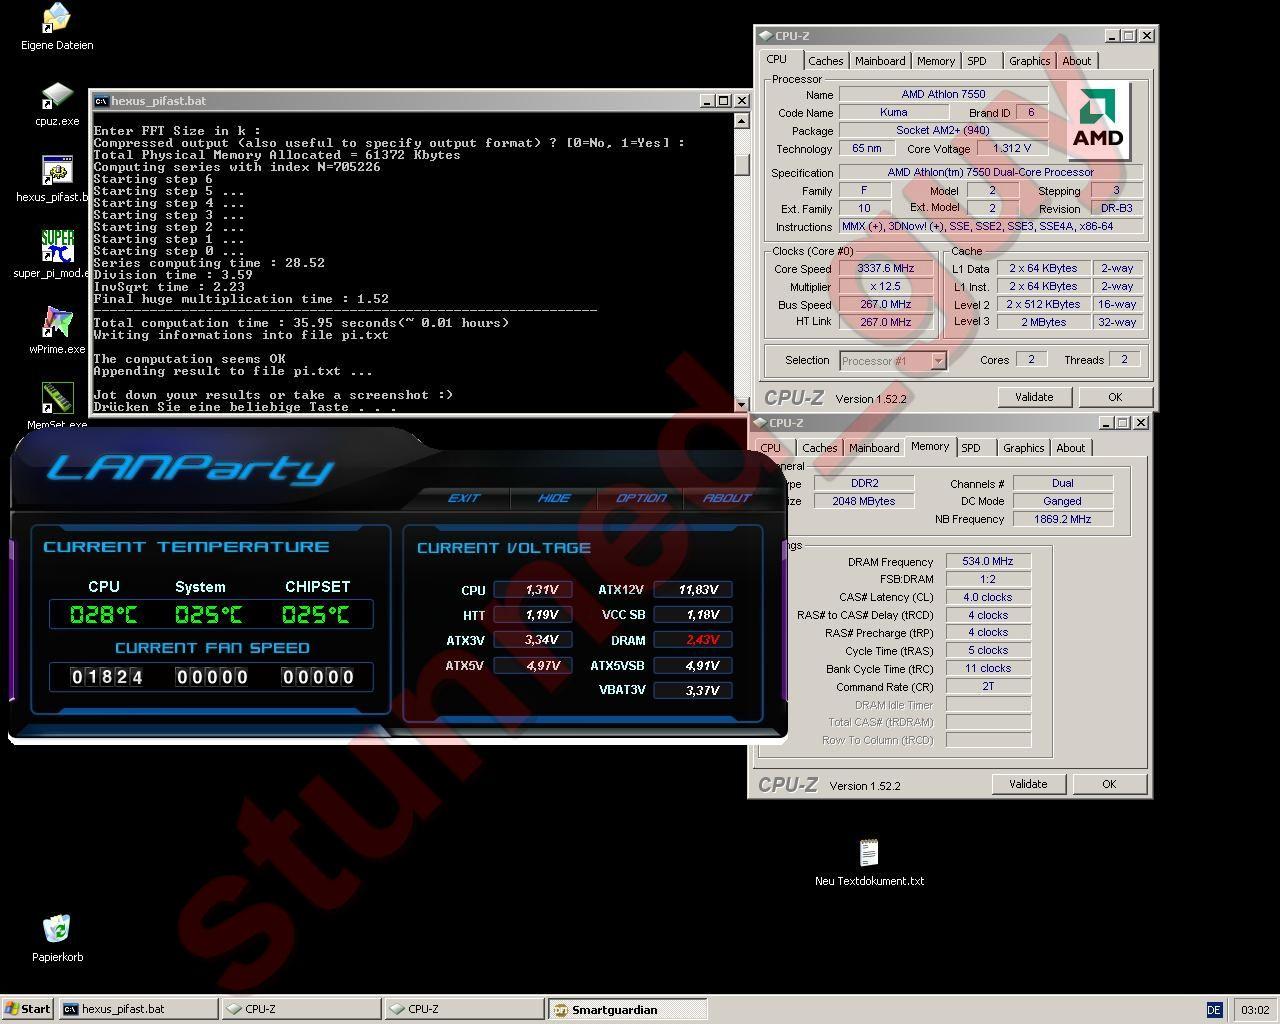
Task: Click the Chipset temperature 025°C readout
Action: [x=316, y=614]
